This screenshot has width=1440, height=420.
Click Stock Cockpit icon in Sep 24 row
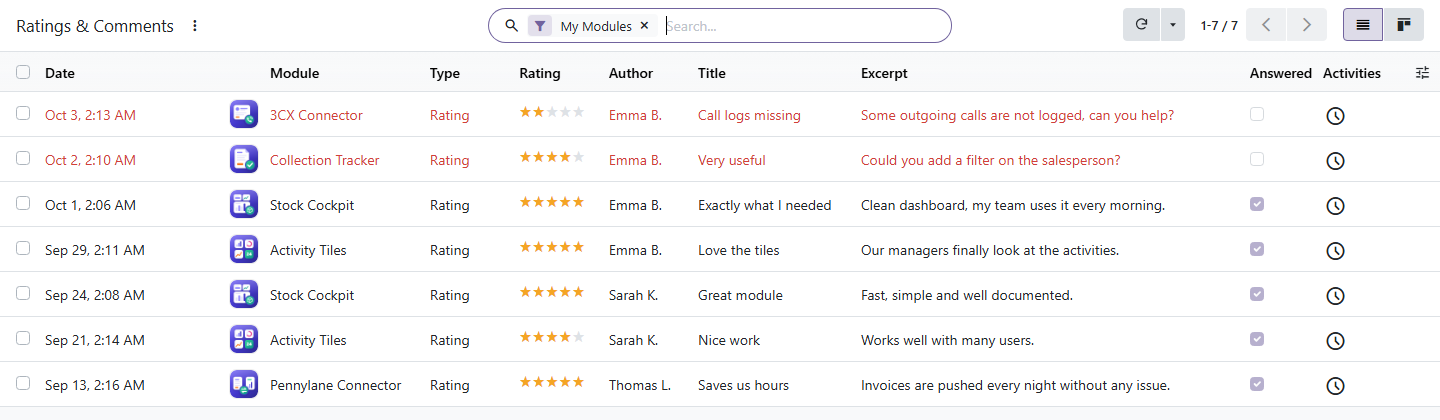click(244, 294)
